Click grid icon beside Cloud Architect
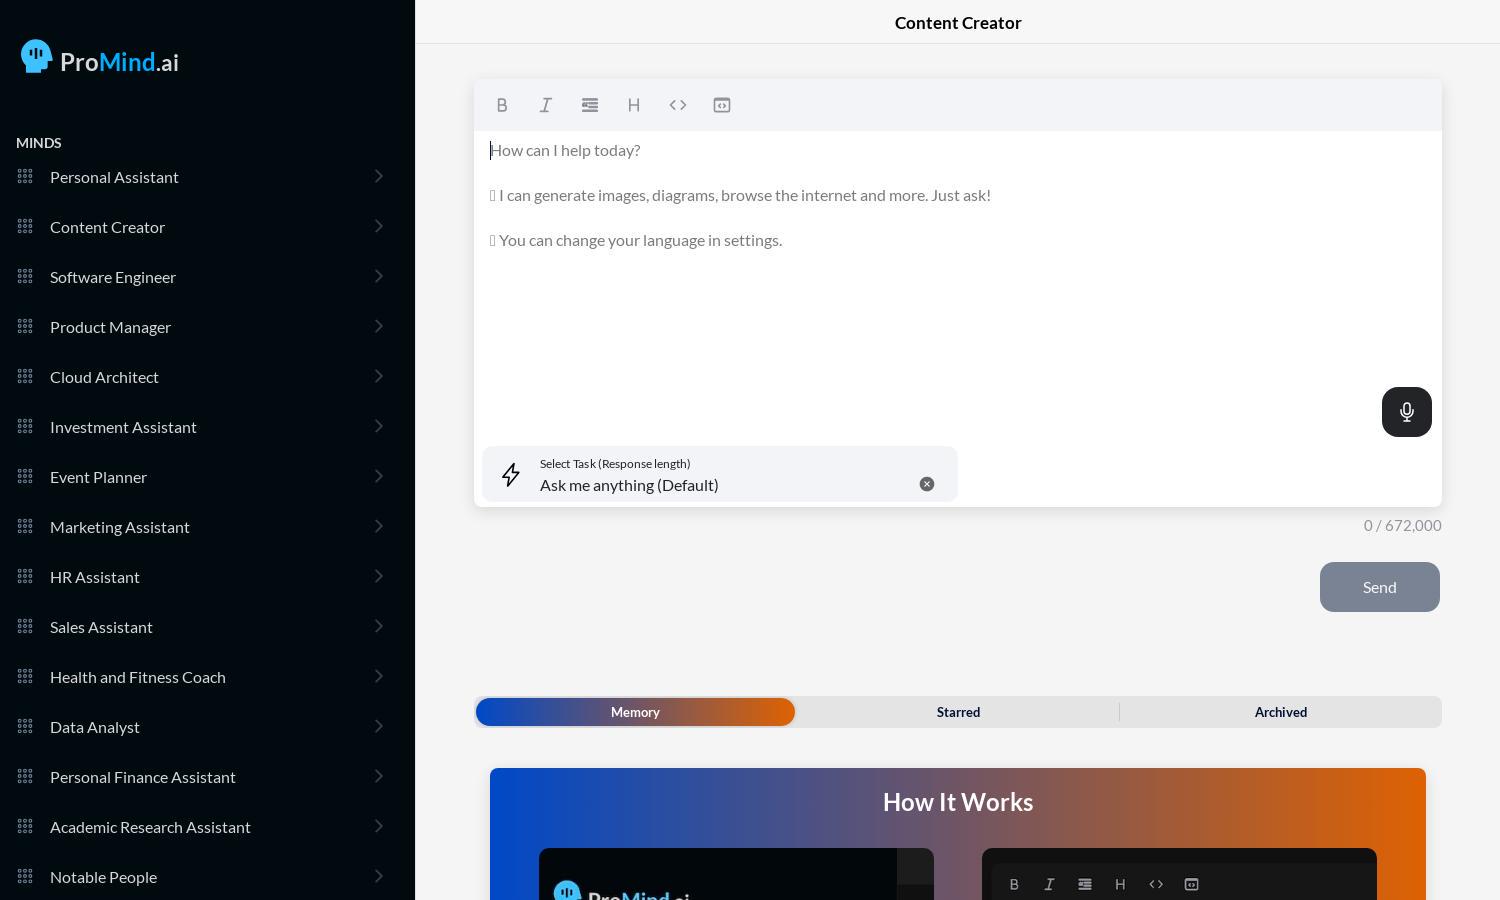This screenshot has width=1500, height=900. [25, 377]
